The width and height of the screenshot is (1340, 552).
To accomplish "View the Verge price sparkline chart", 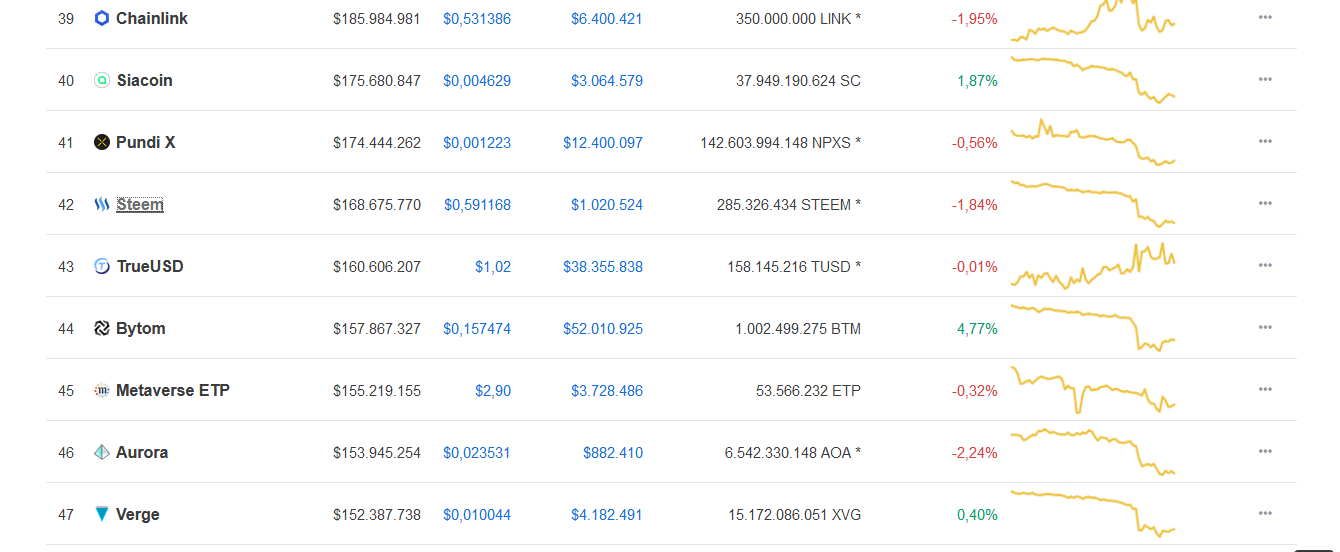I will 1093,514.
